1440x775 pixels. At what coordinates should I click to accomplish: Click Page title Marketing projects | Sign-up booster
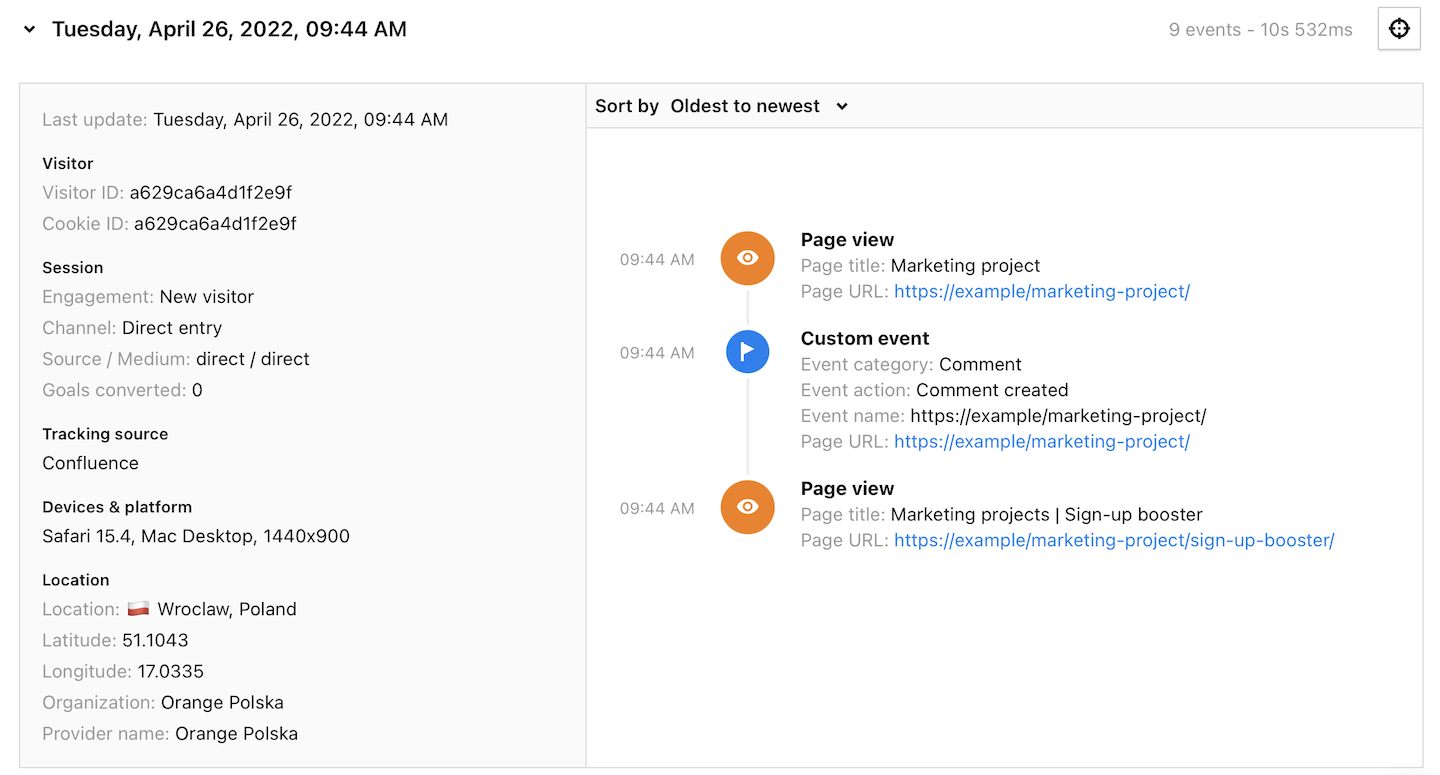point(1047,515)
